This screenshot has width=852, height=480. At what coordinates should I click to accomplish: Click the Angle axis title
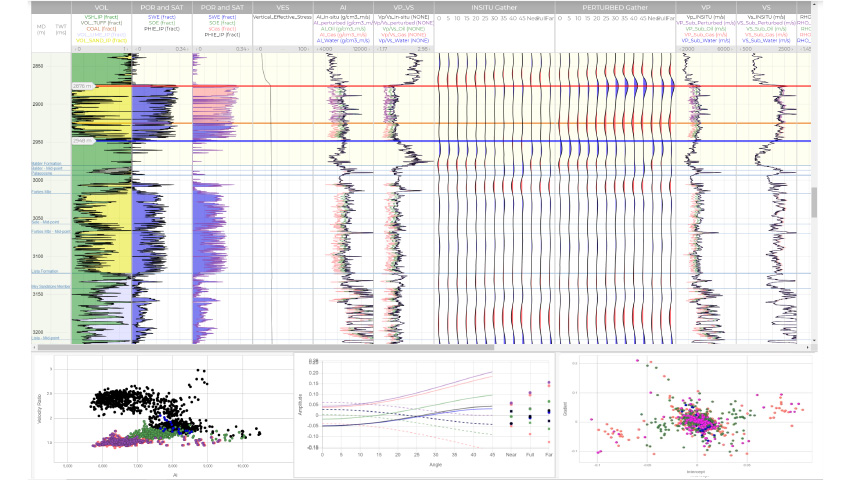click(436, 464)
